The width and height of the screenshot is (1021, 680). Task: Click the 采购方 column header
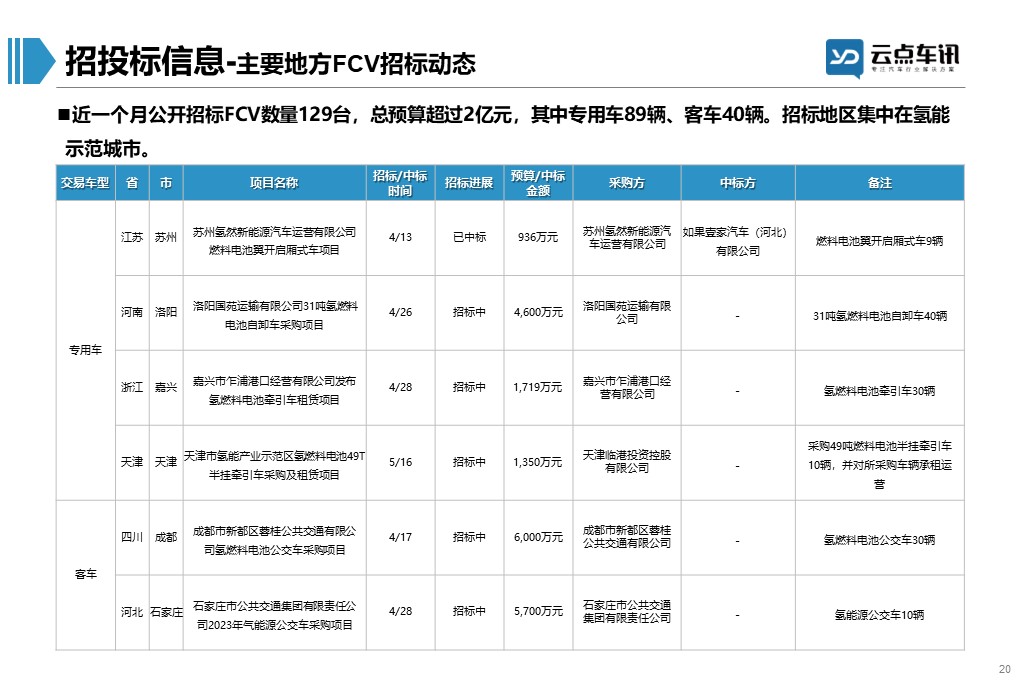pyautogui.click(x=626, y=183)
